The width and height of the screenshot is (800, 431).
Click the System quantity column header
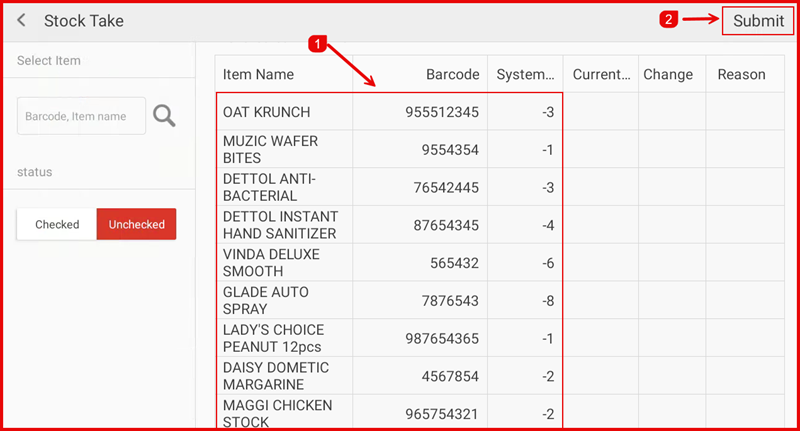525,74
